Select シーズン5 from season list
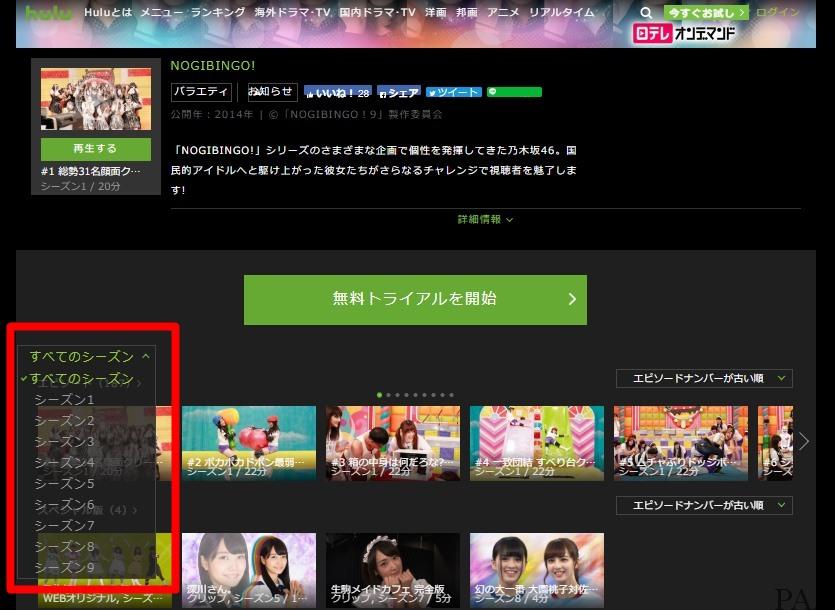Viewport: 835px width, 610px height. click(x=64, y=483)
